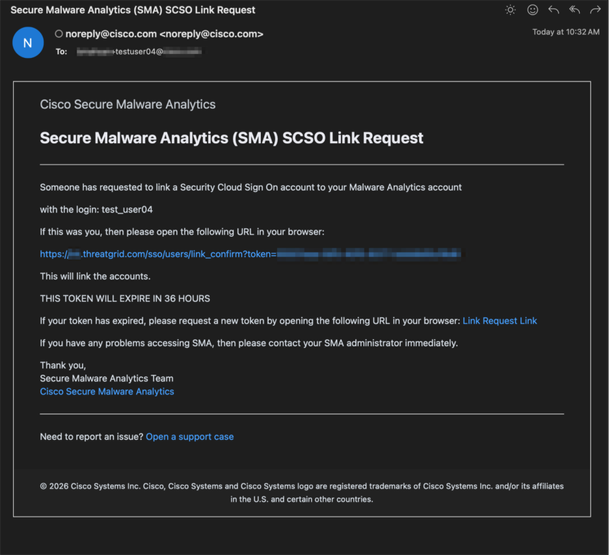Open the threatgrid link_confirm URL
Image resolution: width=609 pixels, height=555 pixels.
click(x=250, y=254)
